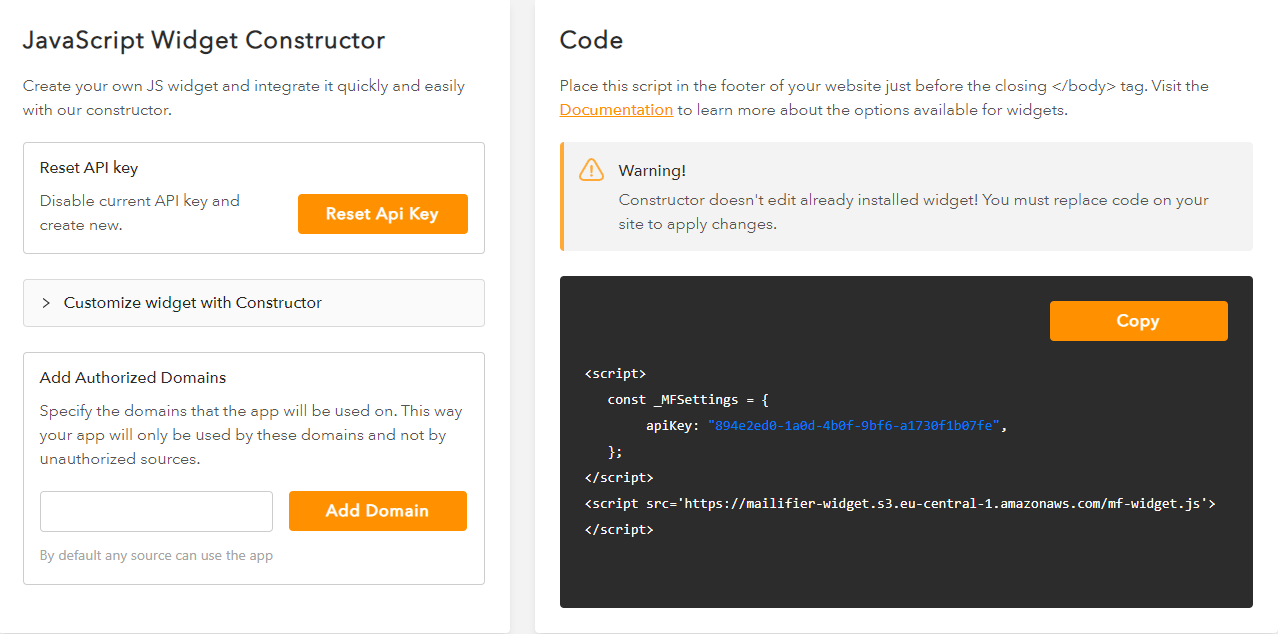Click the authorized domain input field
The width and height of the screenshot is (1278, 634).
coord(156,511)
